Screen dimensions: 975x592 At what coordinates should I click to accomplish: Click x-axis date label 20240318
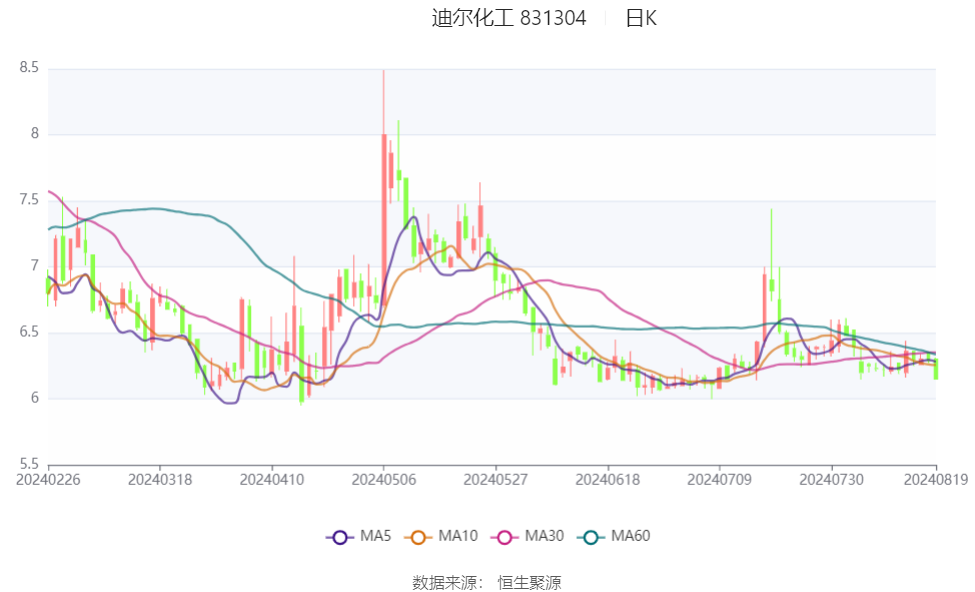click(160, 480)
